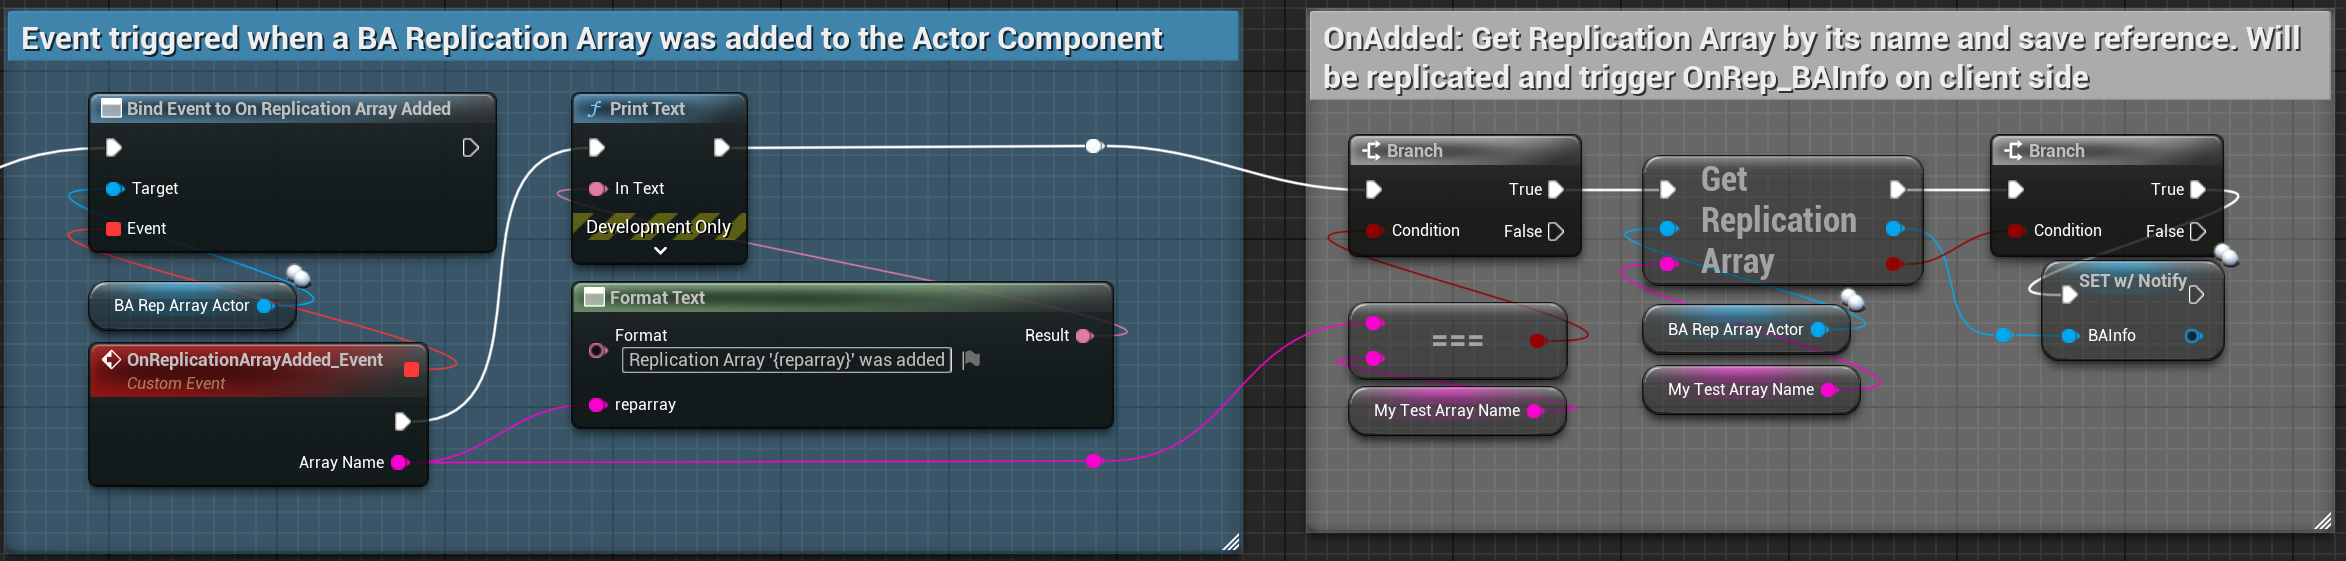Click My Test Array Name pin below === node

[1536, 411]
